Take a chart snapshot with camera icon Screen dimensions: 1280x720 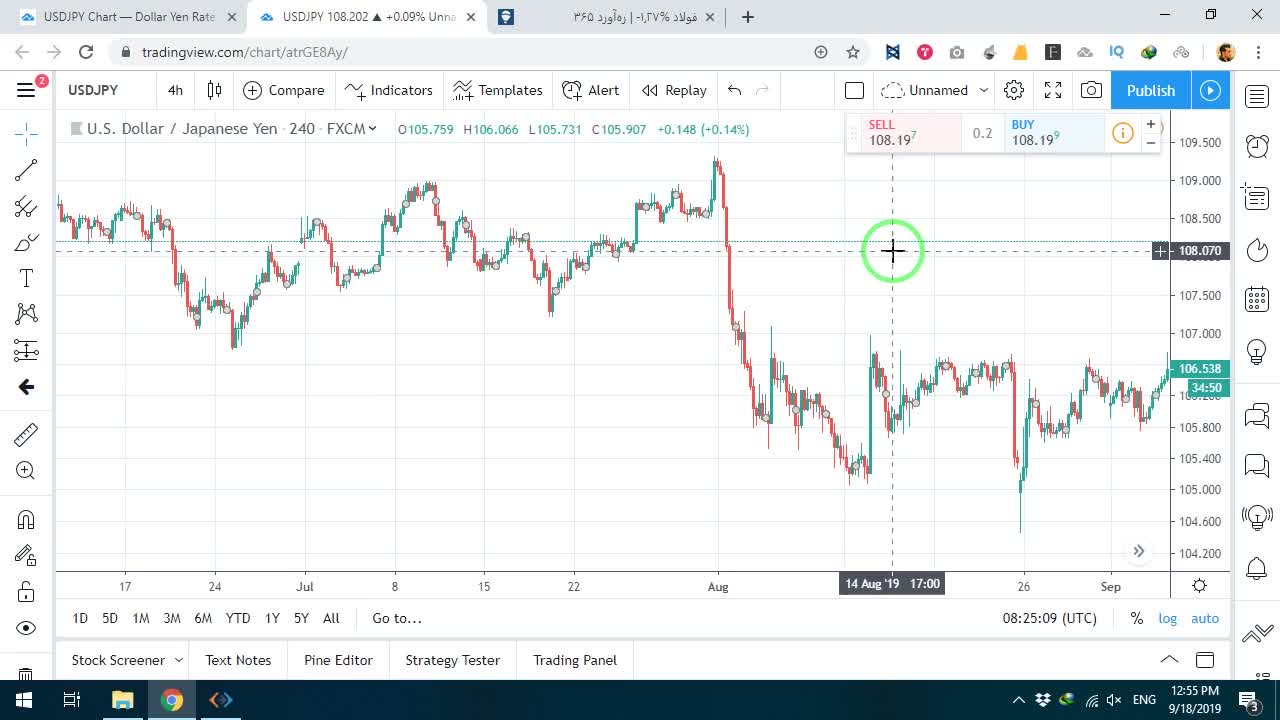coord(1091,90)
